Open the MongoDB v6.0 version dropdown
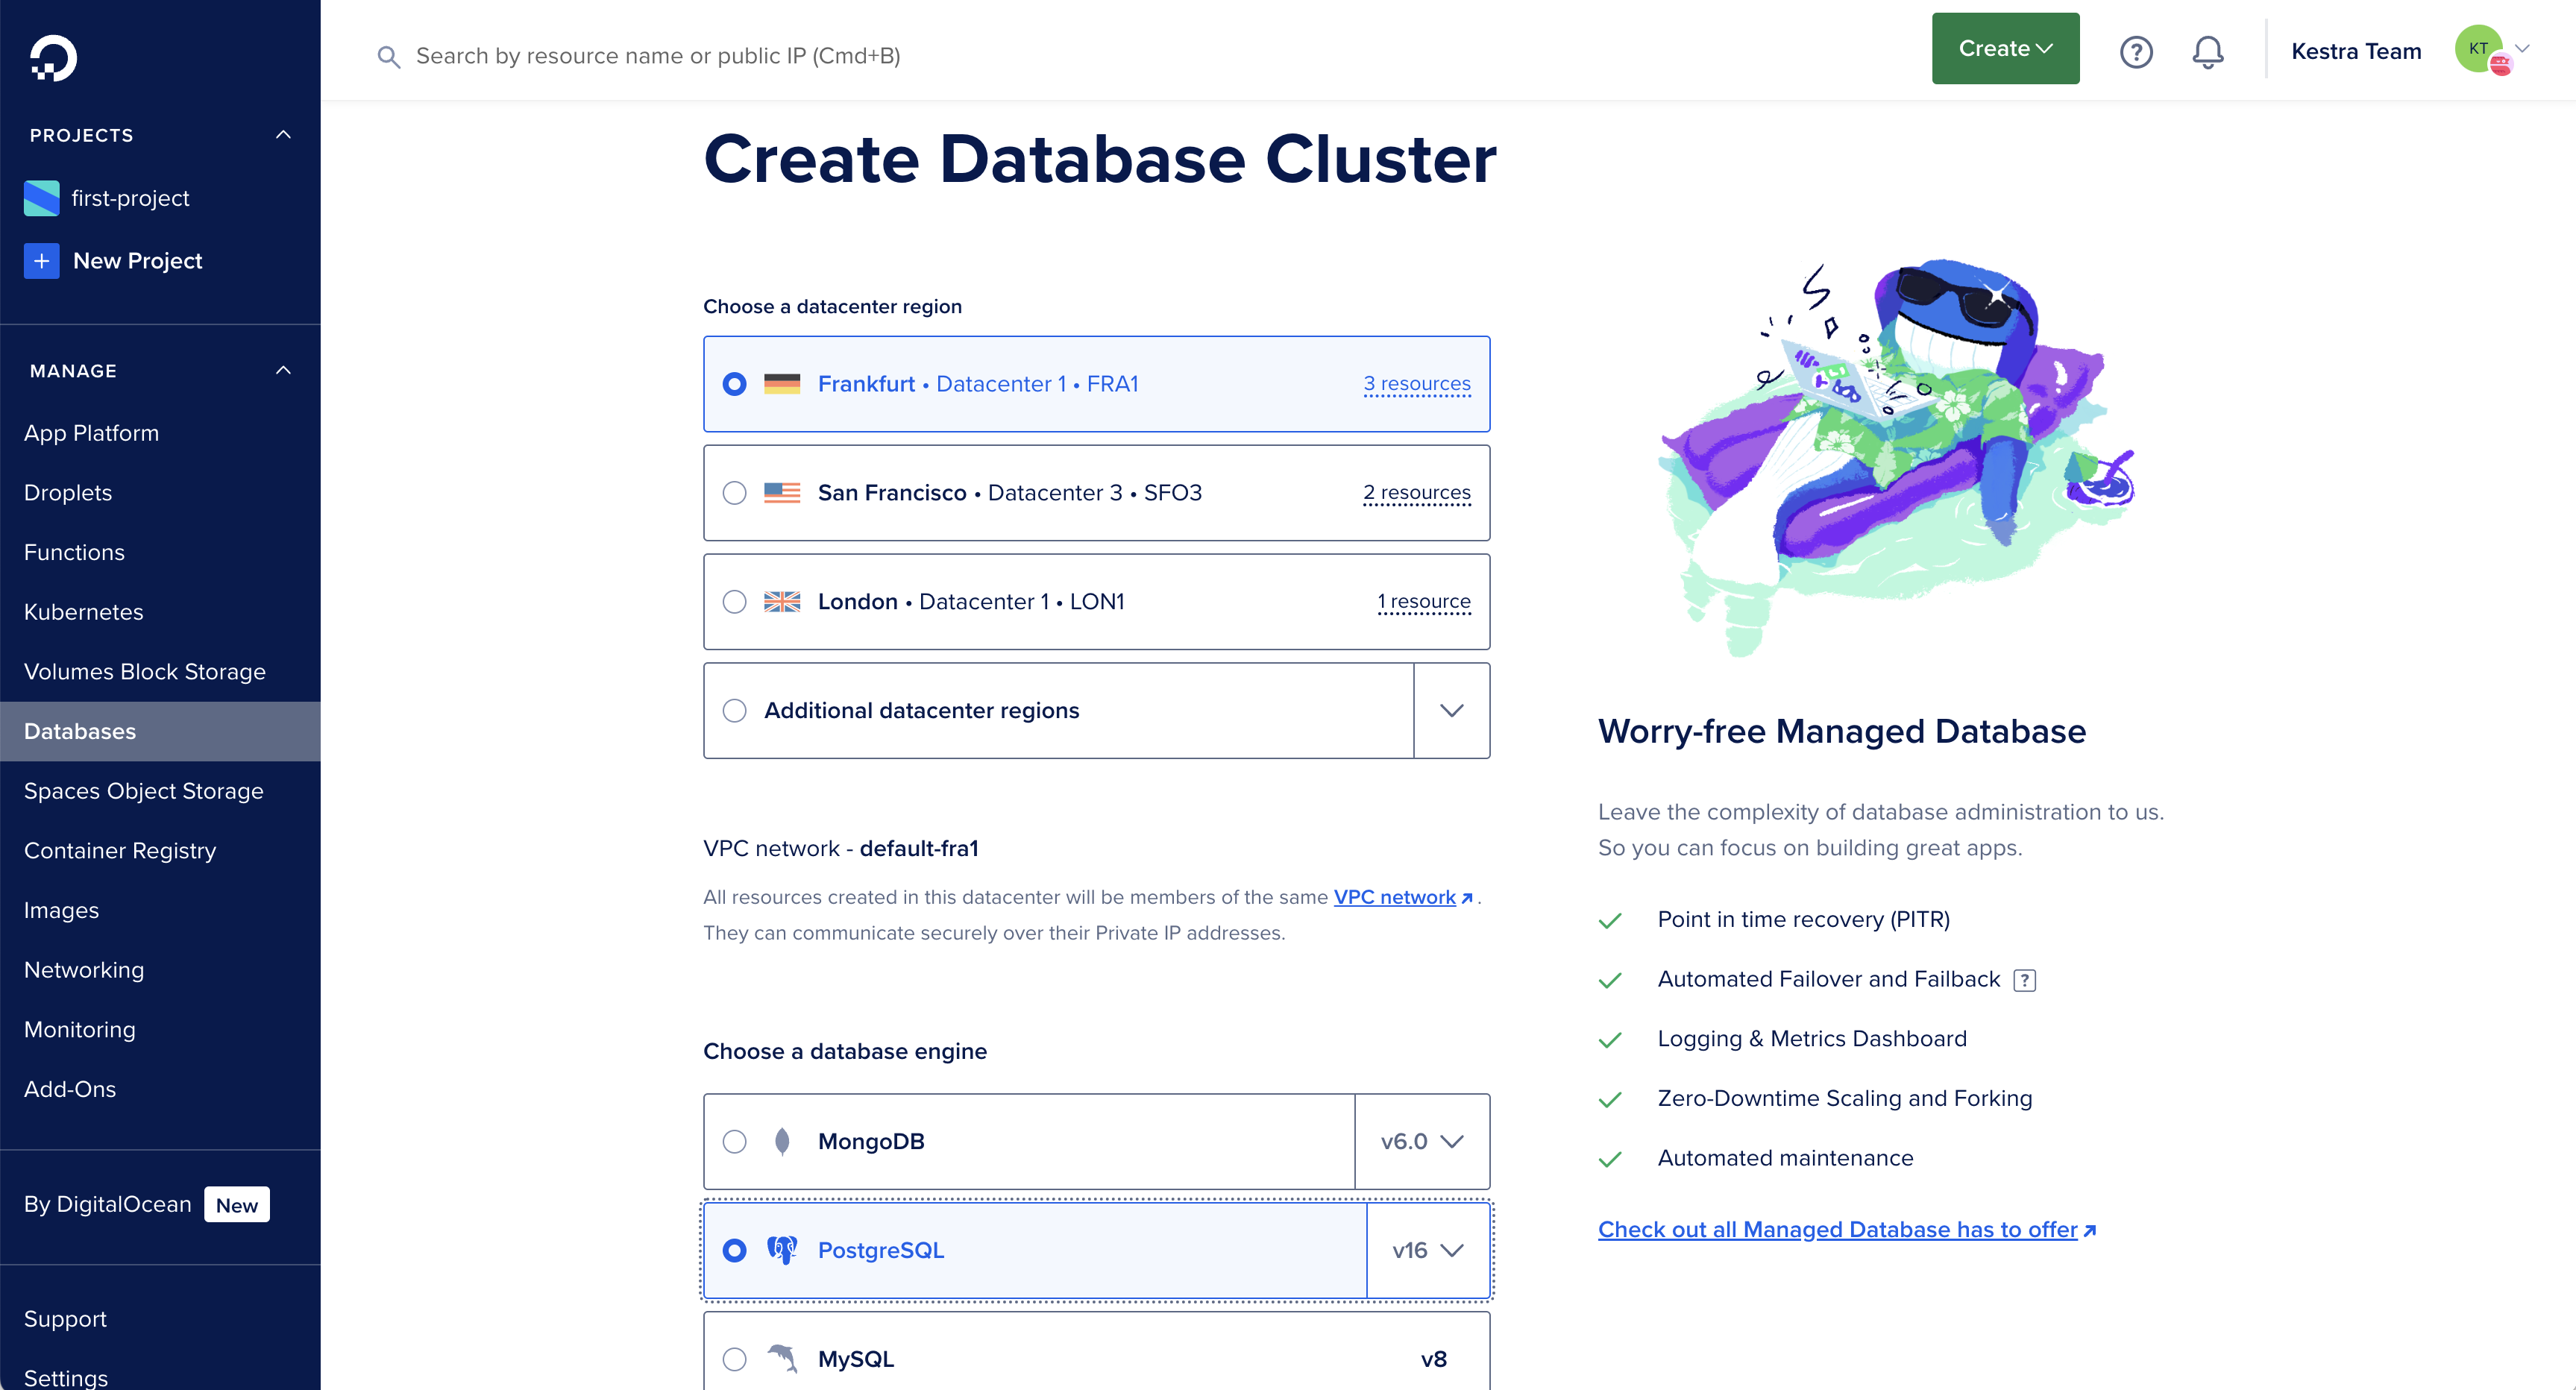2576x1390 pixels. click(x=1422, y=1142)
